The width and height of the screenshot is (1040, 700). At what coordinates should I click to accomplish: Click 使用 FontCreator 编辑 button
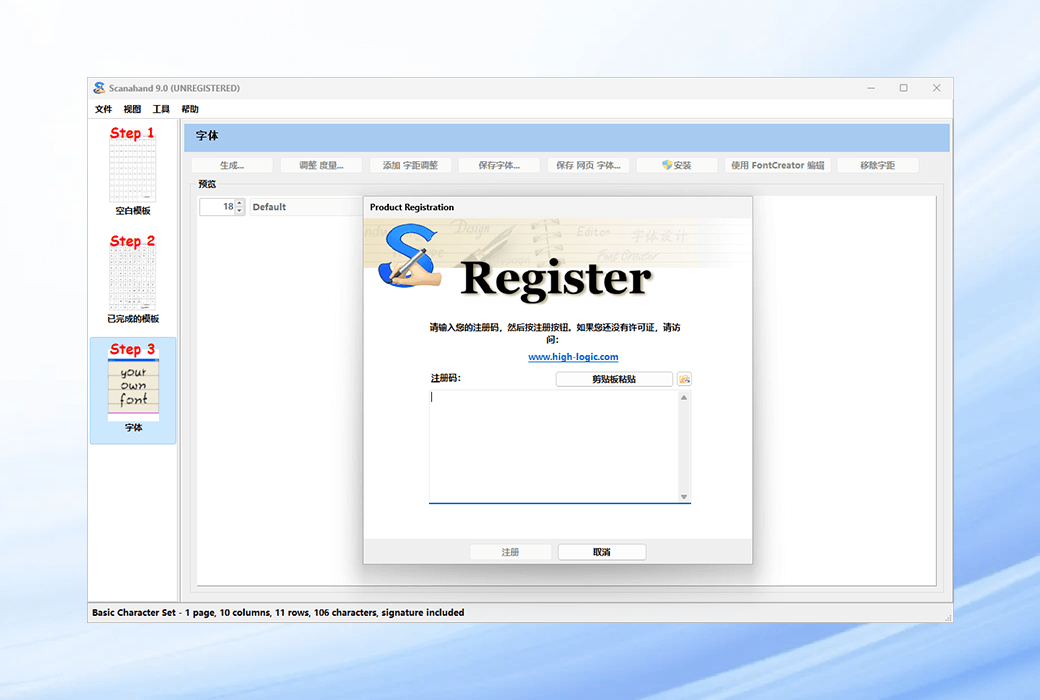[777, 165]
